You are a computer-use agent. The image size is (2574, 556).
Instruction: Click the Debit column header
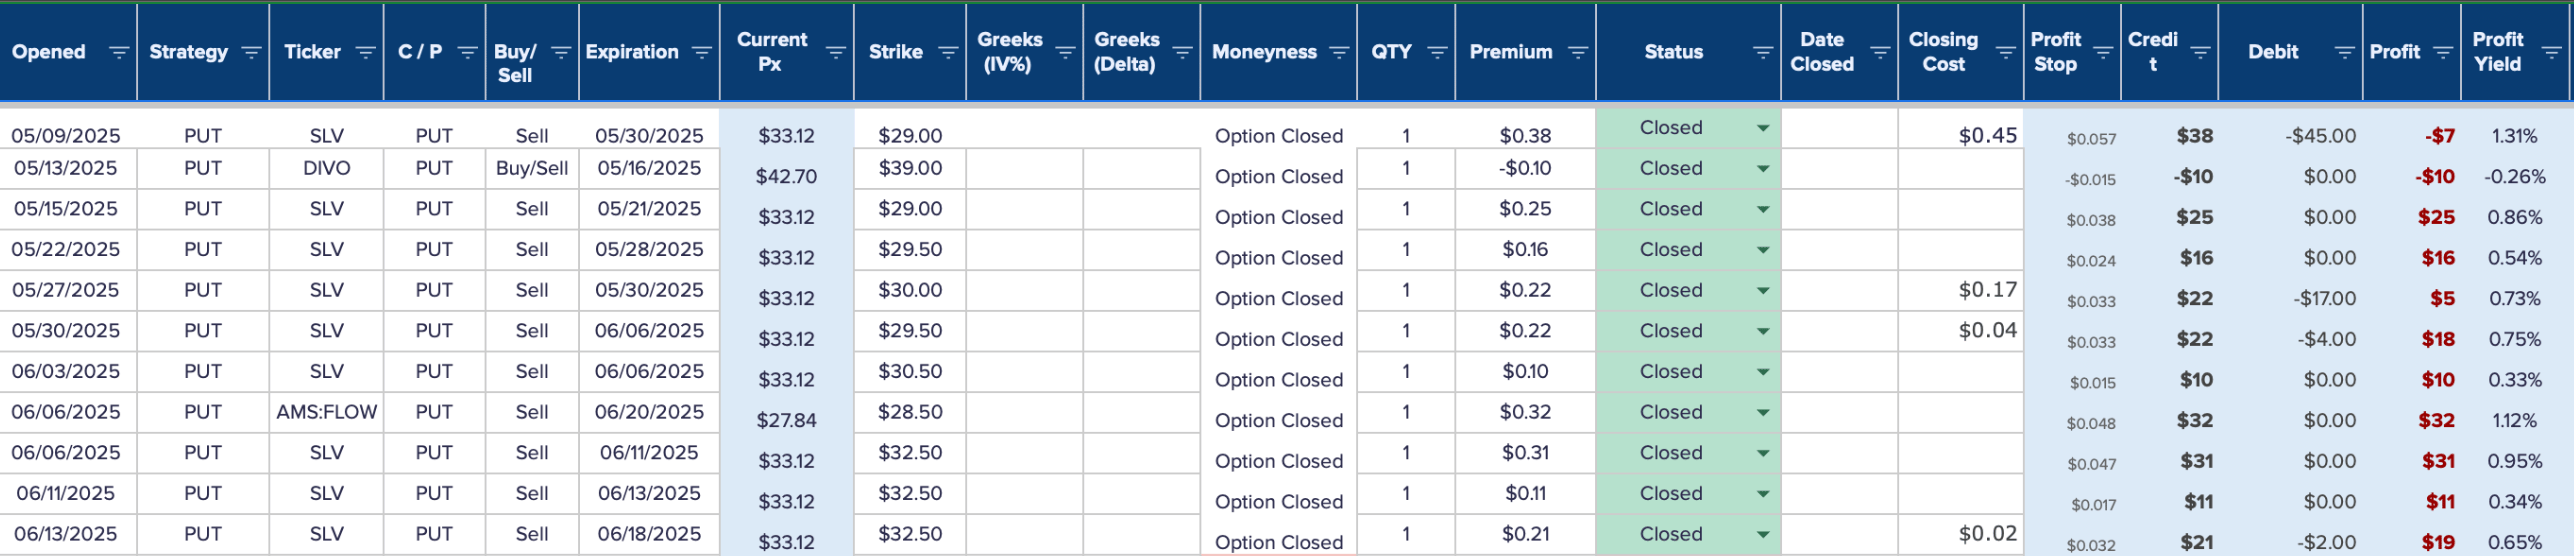[x=2272, y=52]
